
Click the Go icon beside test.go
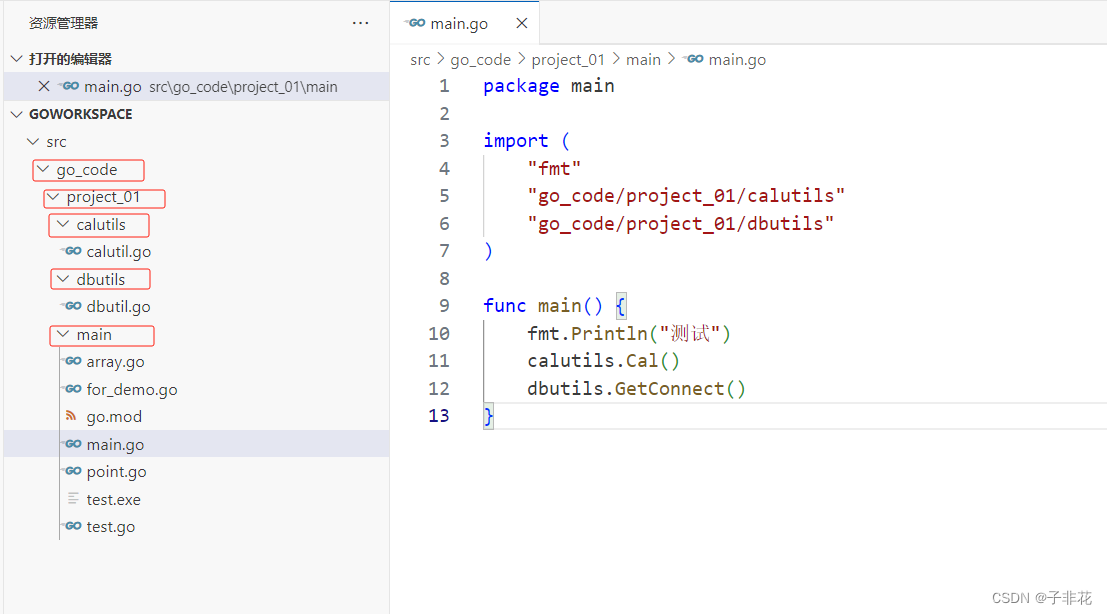(71, 526)
